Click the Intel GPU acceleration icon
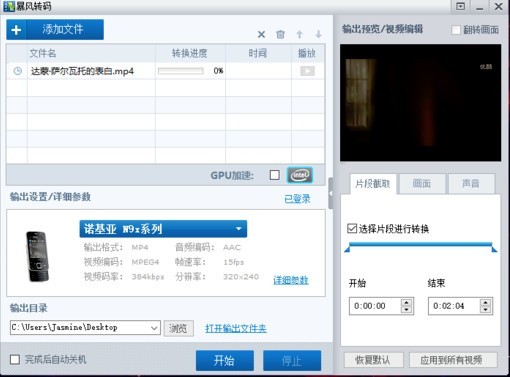The height and width of the screenshot is (377, 510). pyautogui.click(x=300, y=175)
